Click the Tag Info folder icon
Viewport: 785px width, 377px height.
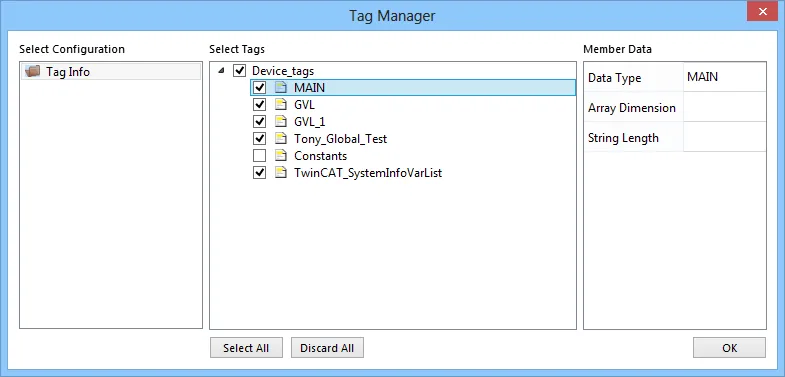pyautogui.click(x=32, y=72)
